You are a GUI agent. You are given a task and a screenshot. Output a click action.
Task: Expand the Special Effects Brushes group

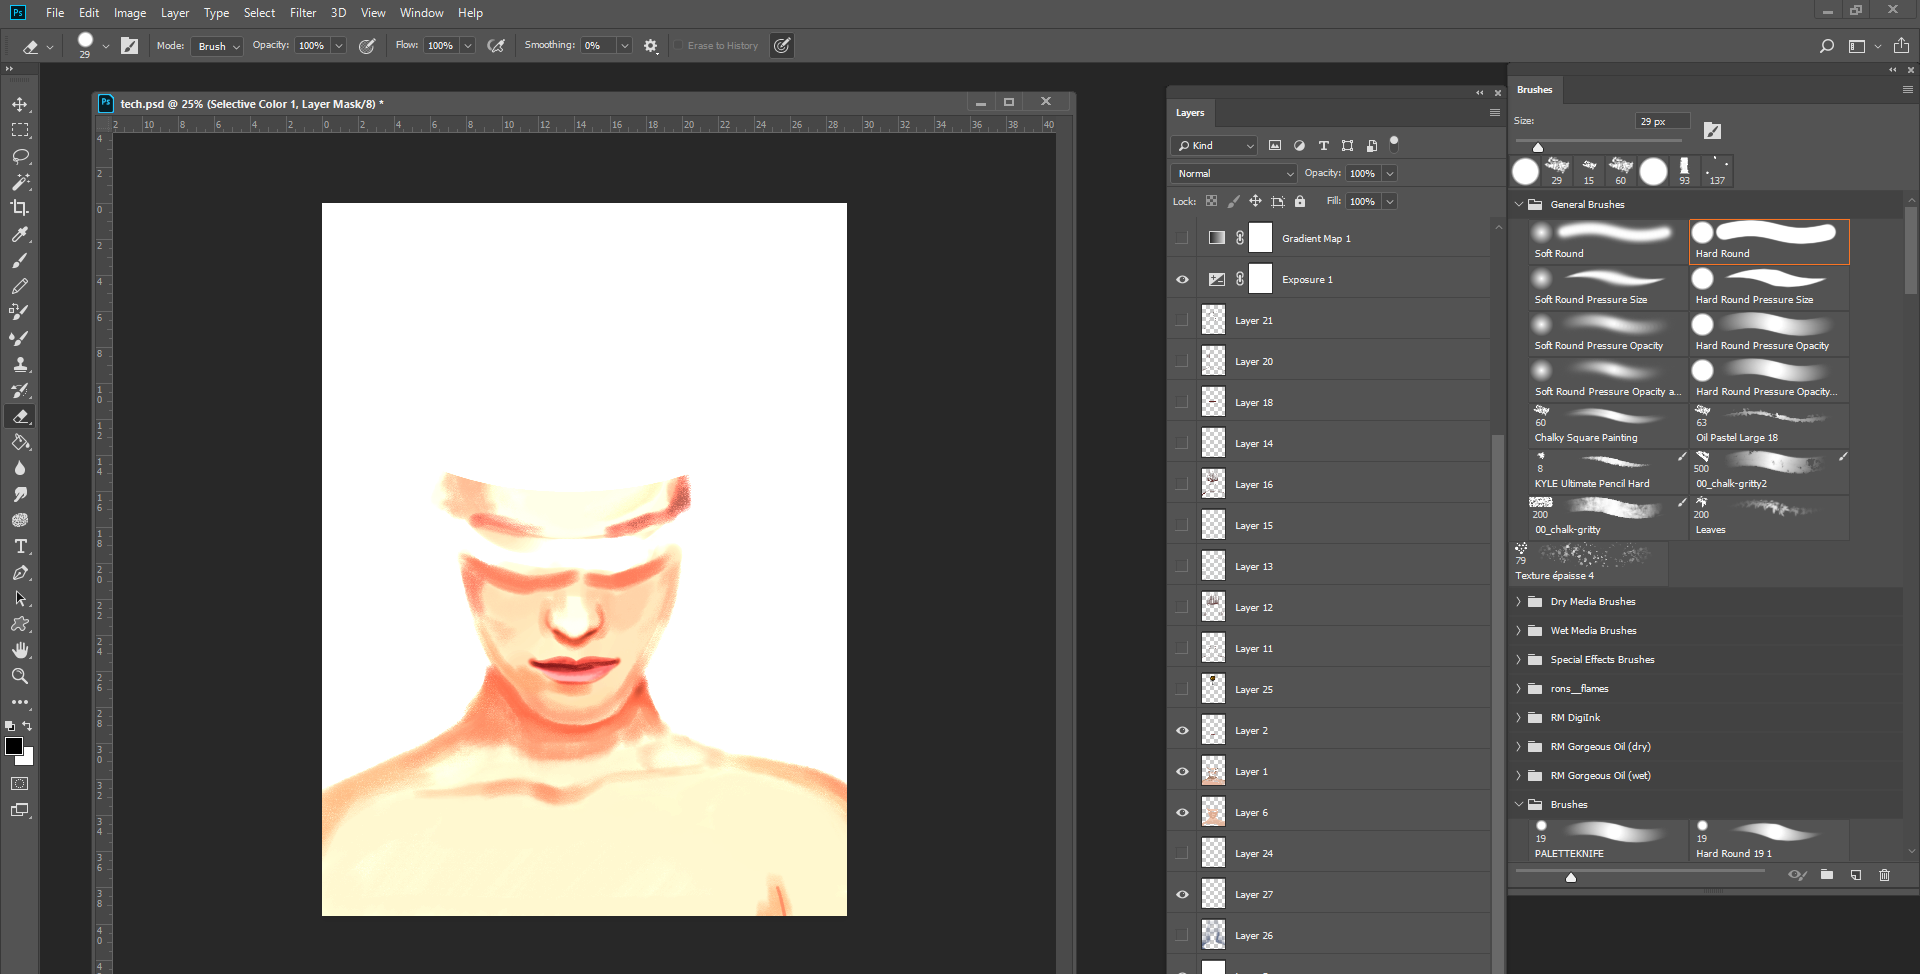tap(1520, 659)
